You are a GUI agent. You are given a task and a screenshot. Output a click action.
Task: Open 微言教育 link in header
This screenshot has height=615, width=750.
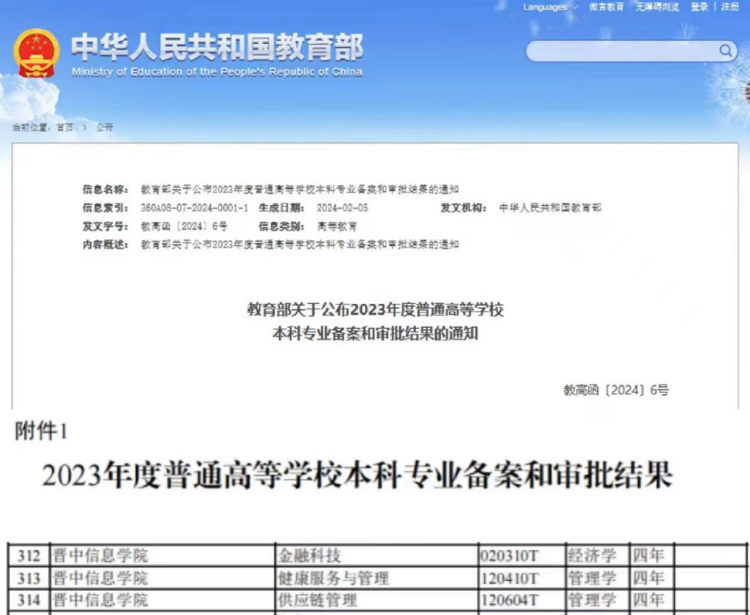click(606, 7)
